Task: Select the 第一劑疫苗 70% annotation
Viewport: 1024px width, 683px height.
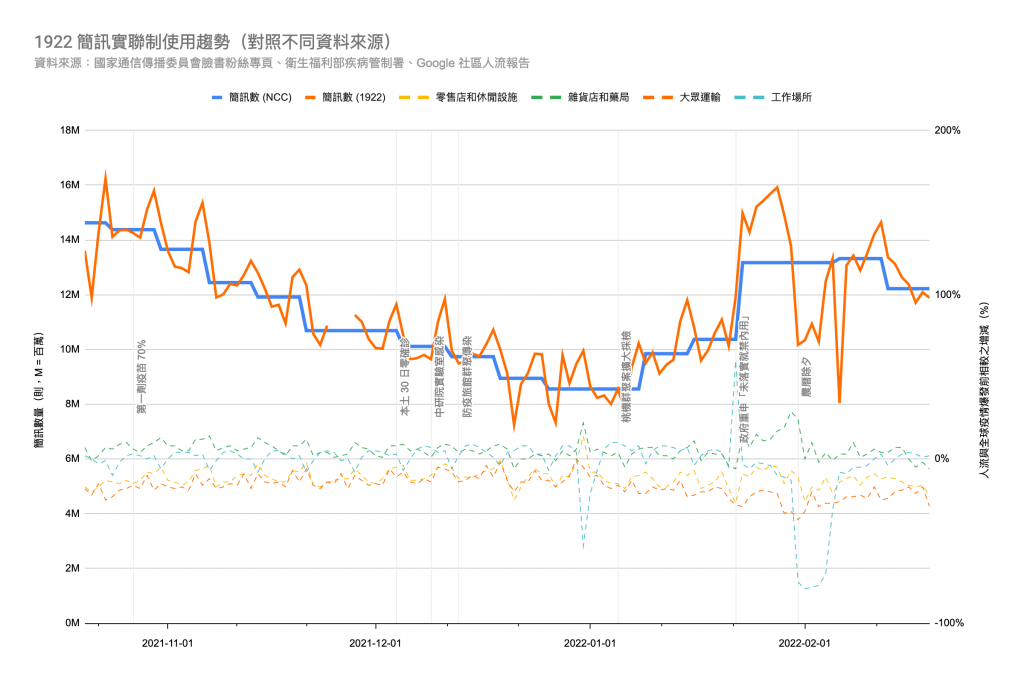Action: (x=142, y=376)
